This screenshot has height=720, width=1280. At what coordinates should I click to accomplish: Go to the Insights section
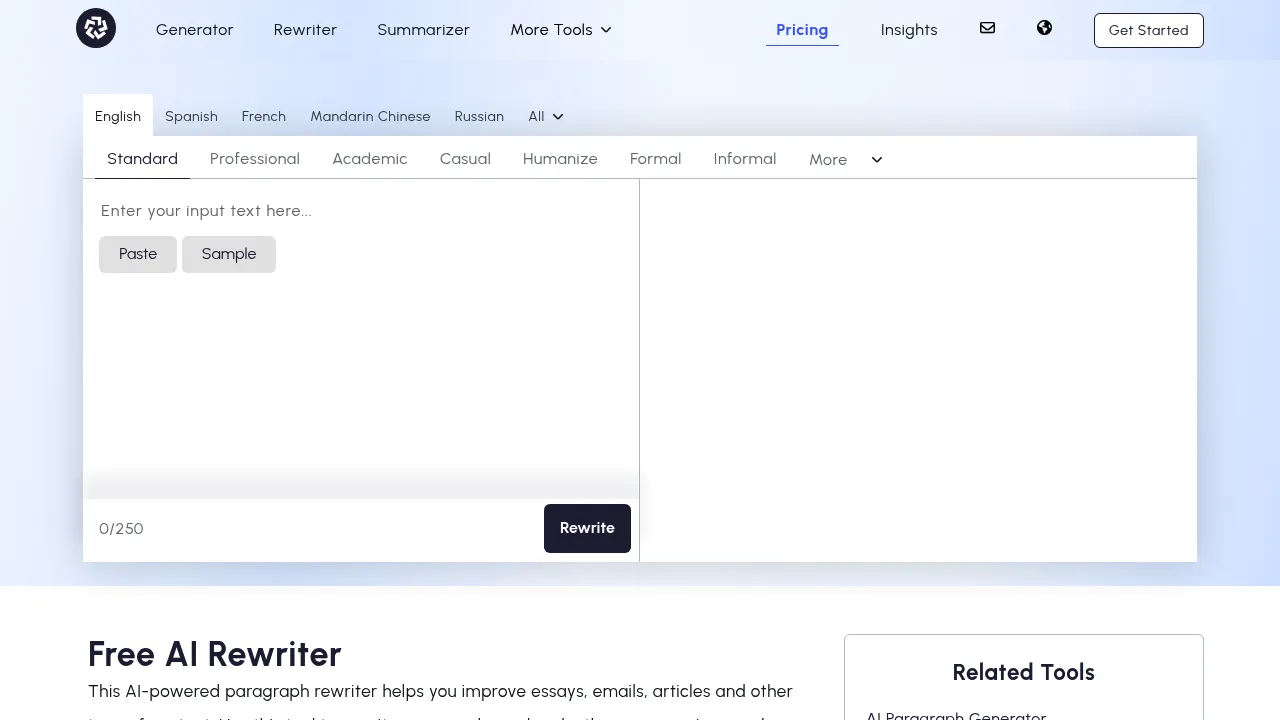click(x=909, y=30)
